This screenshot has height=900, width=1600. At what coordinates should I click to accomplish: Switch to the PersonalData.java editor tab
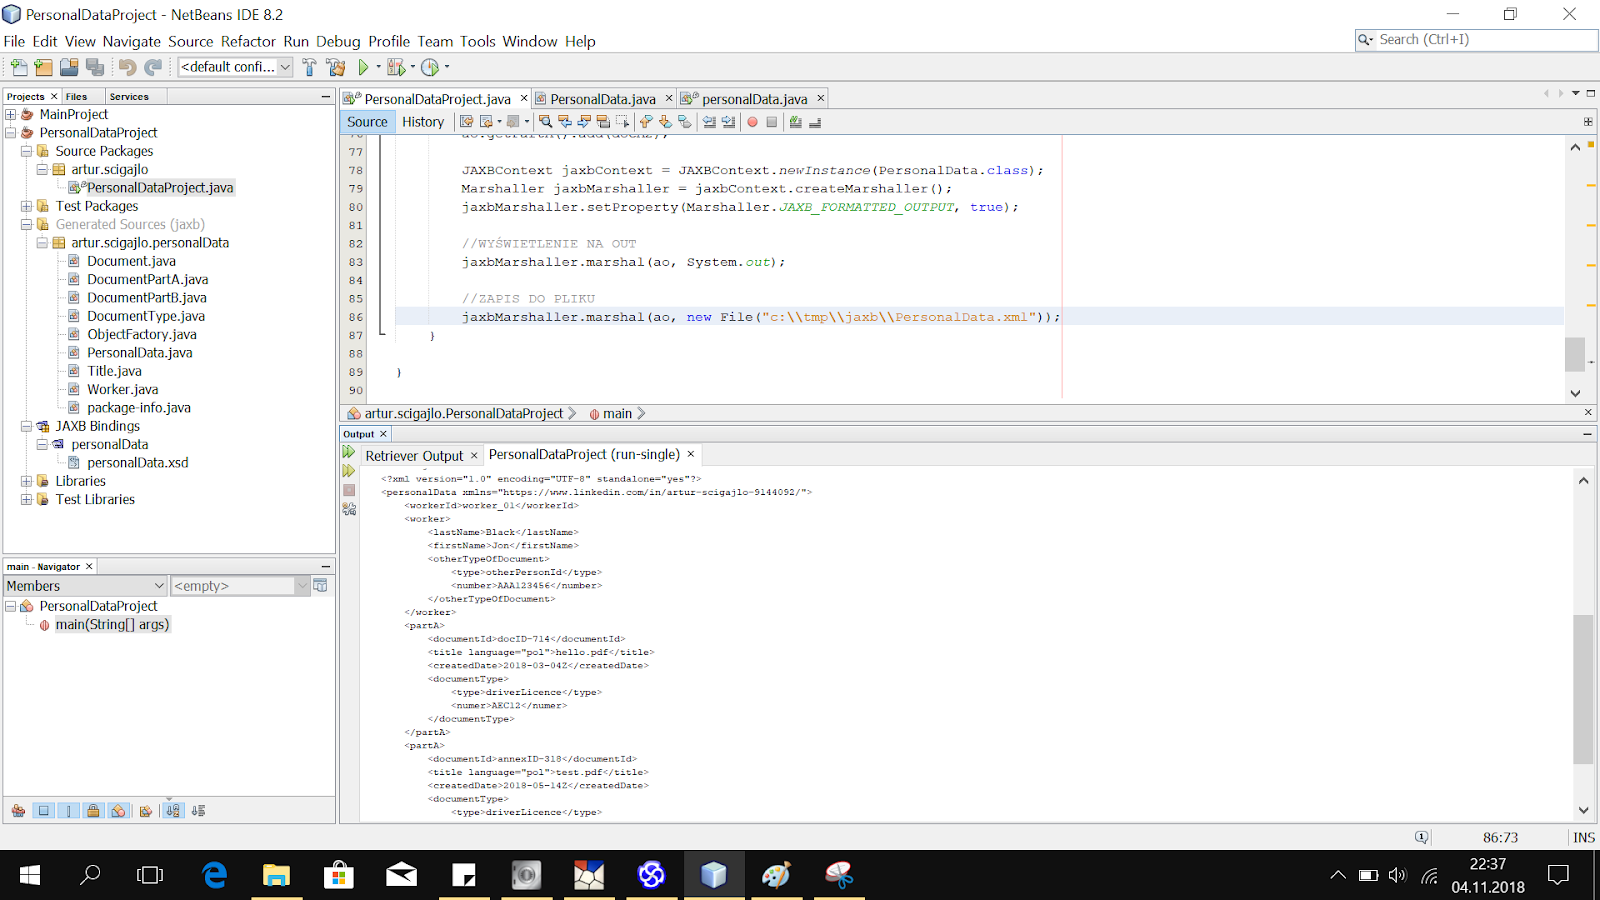click(605, 98)
